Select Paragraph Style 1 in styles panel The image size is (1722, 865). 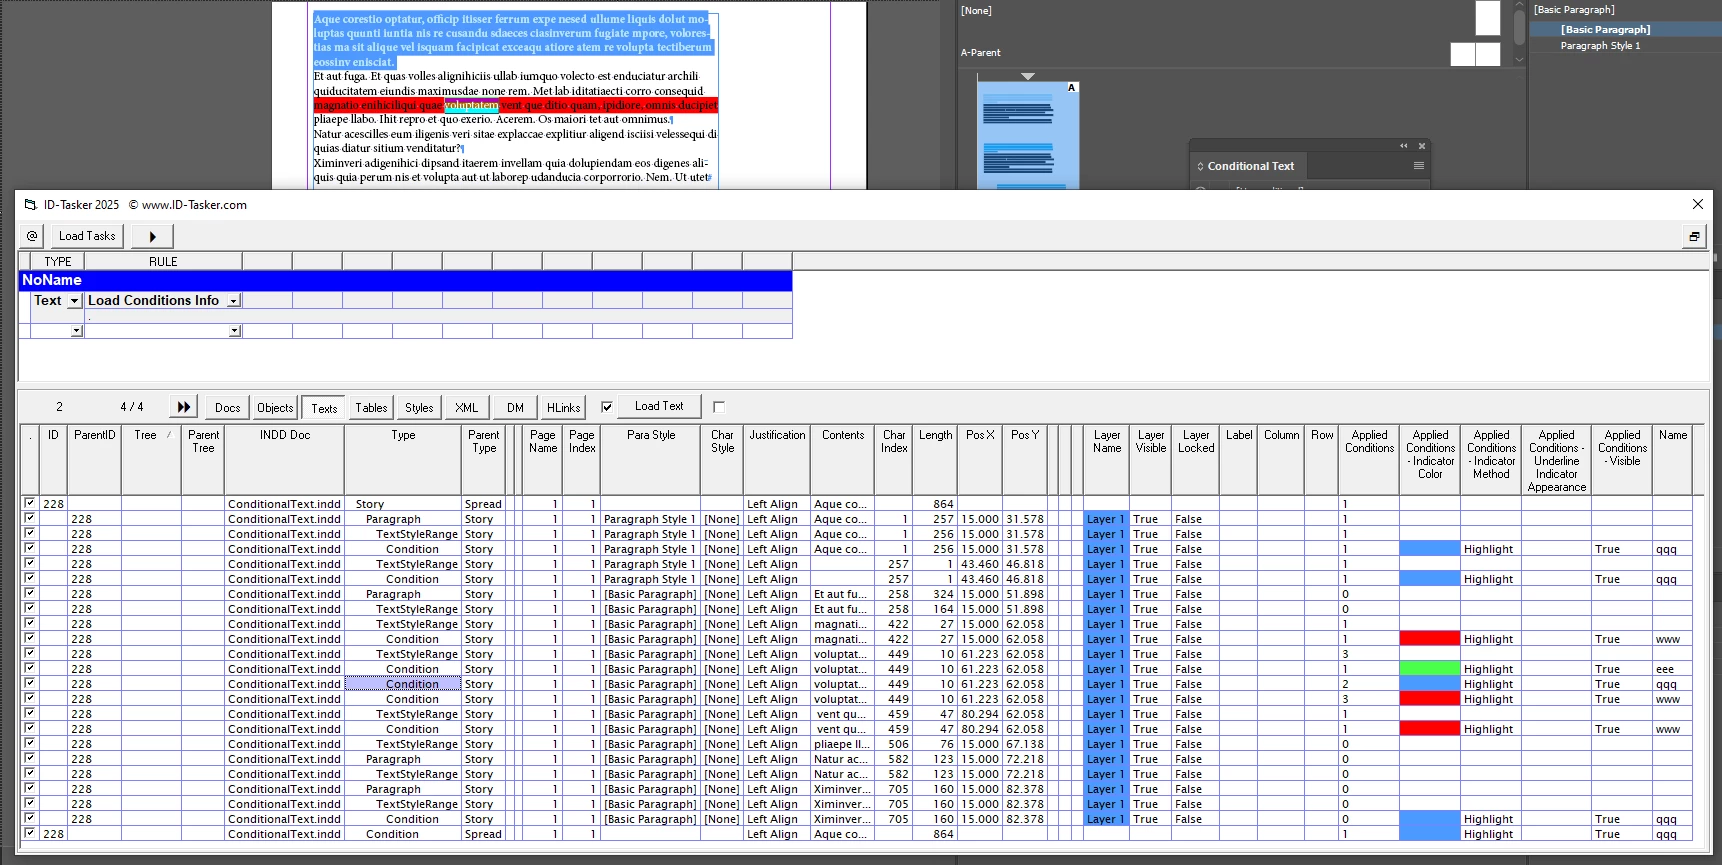click(x=1600, y=46)
